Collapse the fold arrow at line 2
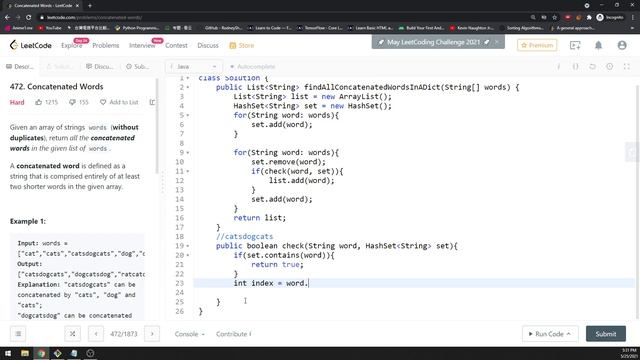Viewport: 640px width, 360px height. [188, 87]
